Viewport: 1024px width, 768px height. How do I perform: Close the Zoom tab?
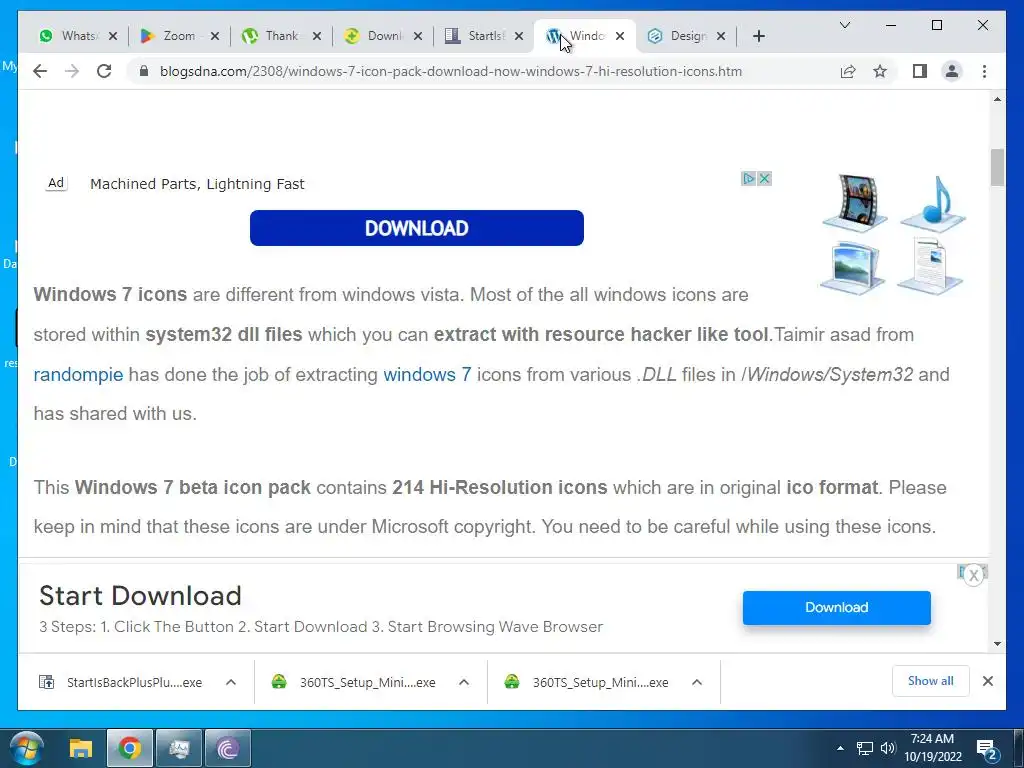(215, 36)
